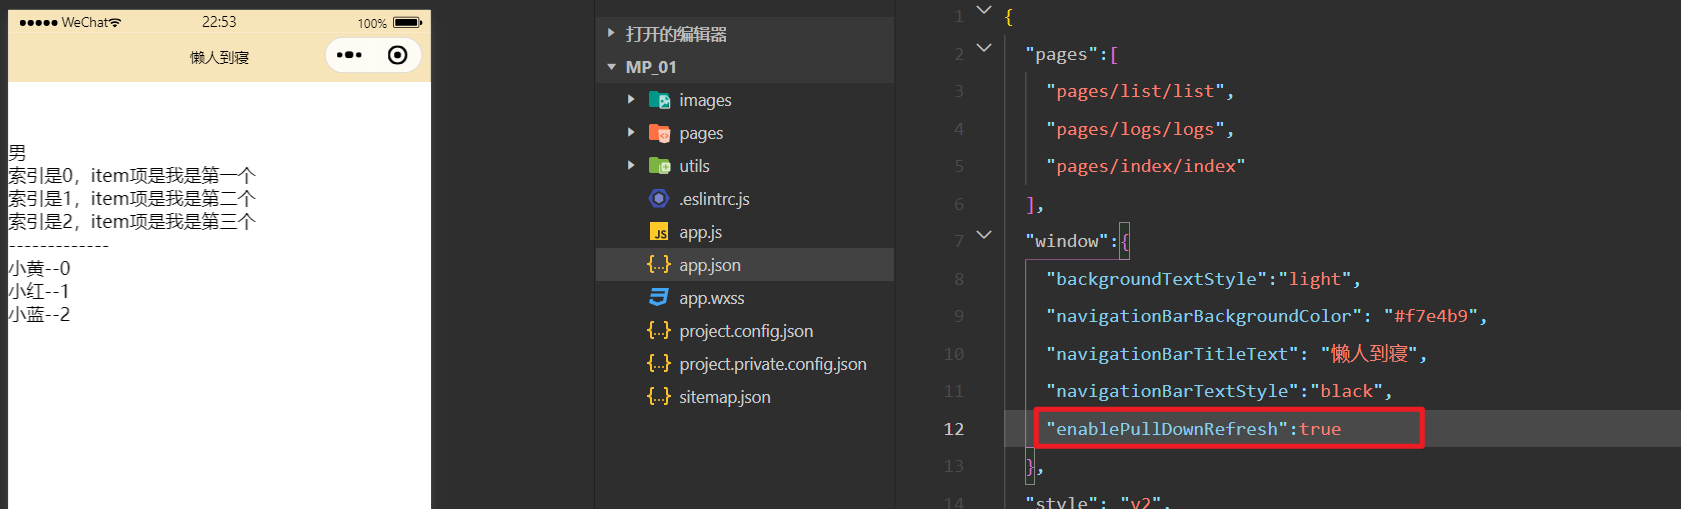Click the images folder icon
The height and width of the screenshot is (509, 1681).
tap(659, 100)
